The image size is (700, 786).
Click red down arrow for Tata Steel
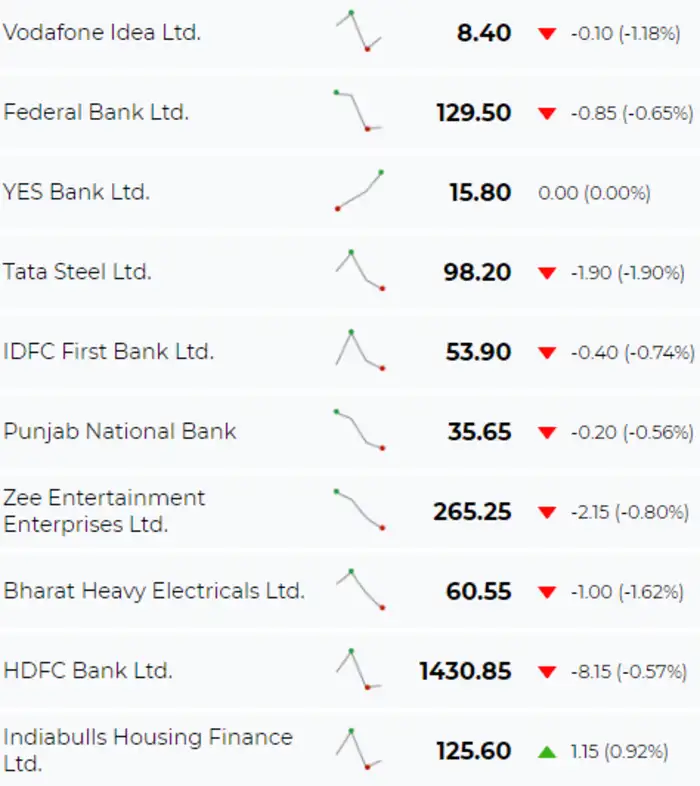546,273
